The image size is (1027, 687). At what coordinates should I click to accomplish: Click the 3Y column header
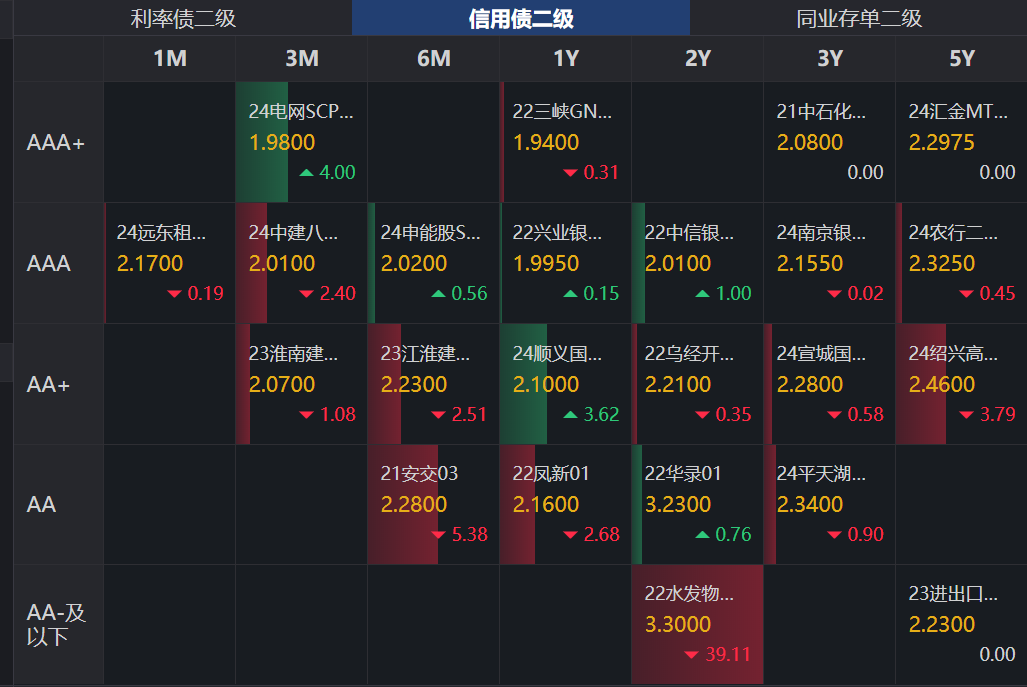[x=829, y=58]
